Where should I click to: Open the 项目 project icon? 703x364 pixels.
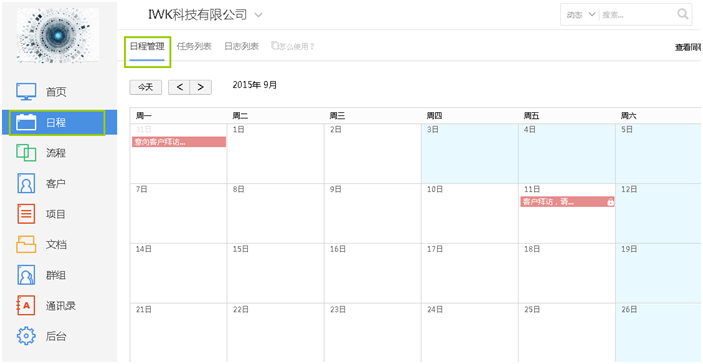(x=26, y=214)
